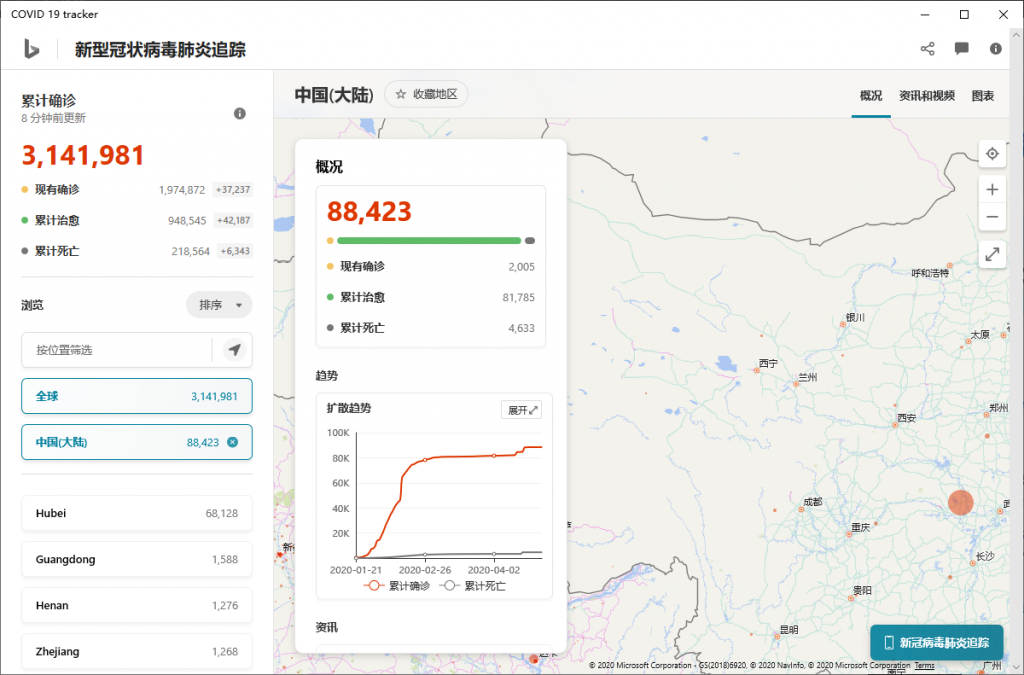The width and height of the screenshot is (1024, 675).
Task: Show info about total confirmed cases
Action: (240, 114)
